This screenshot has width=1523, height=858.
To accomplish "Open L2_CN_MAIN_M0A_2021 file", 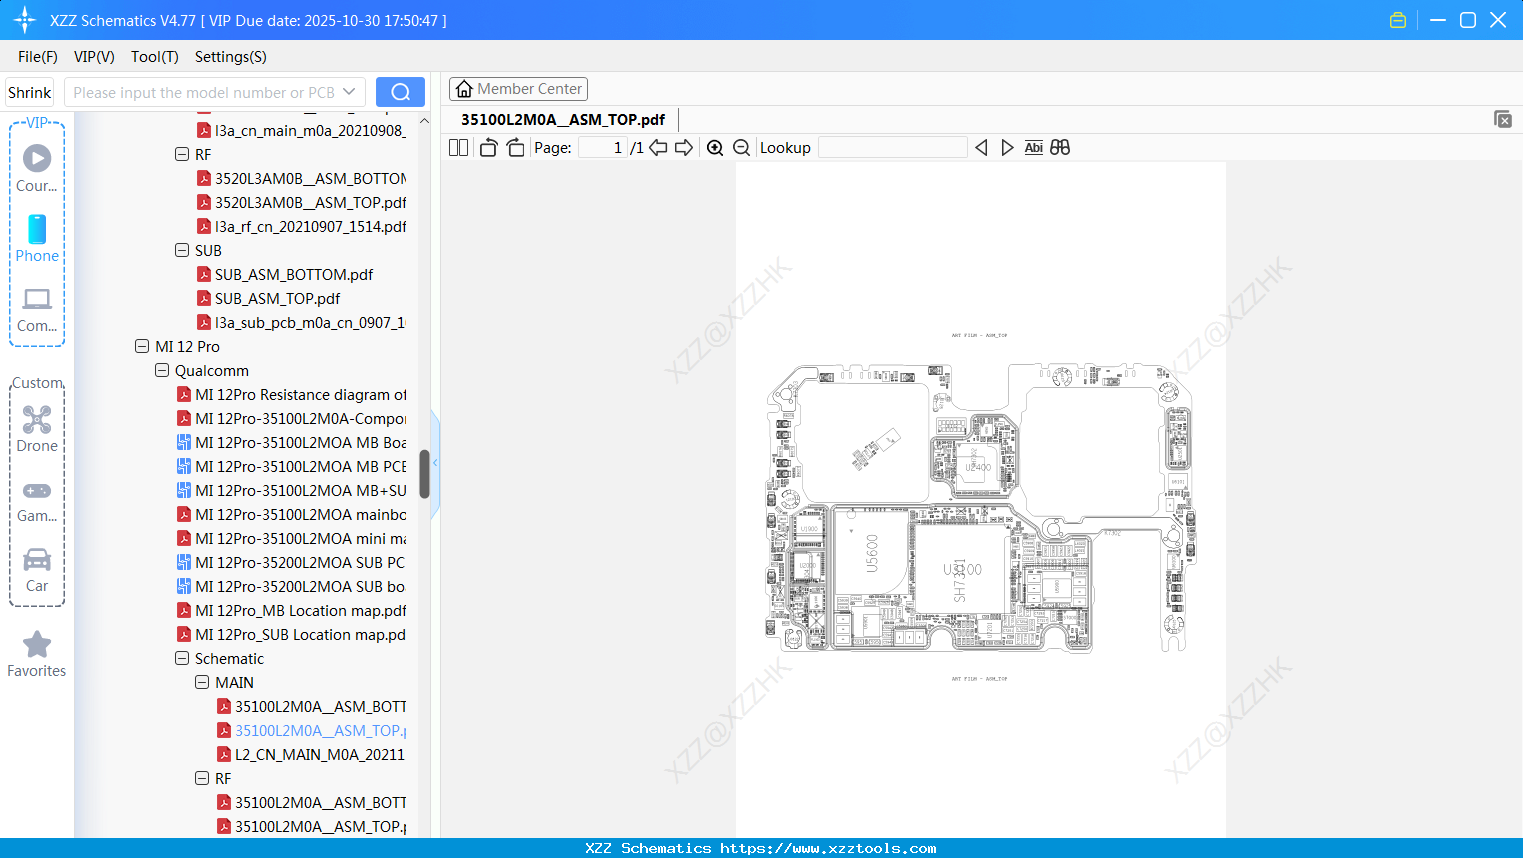I will [x=320, y=755].
